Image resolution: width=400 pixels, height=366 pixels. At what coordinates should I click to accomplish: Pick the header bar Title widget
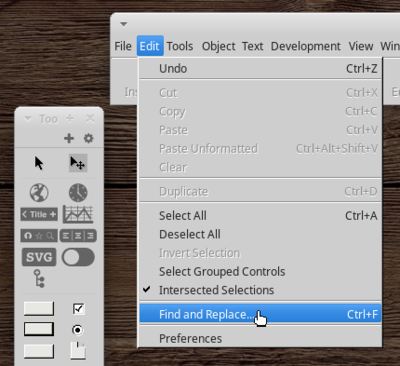tap(39, 214)
